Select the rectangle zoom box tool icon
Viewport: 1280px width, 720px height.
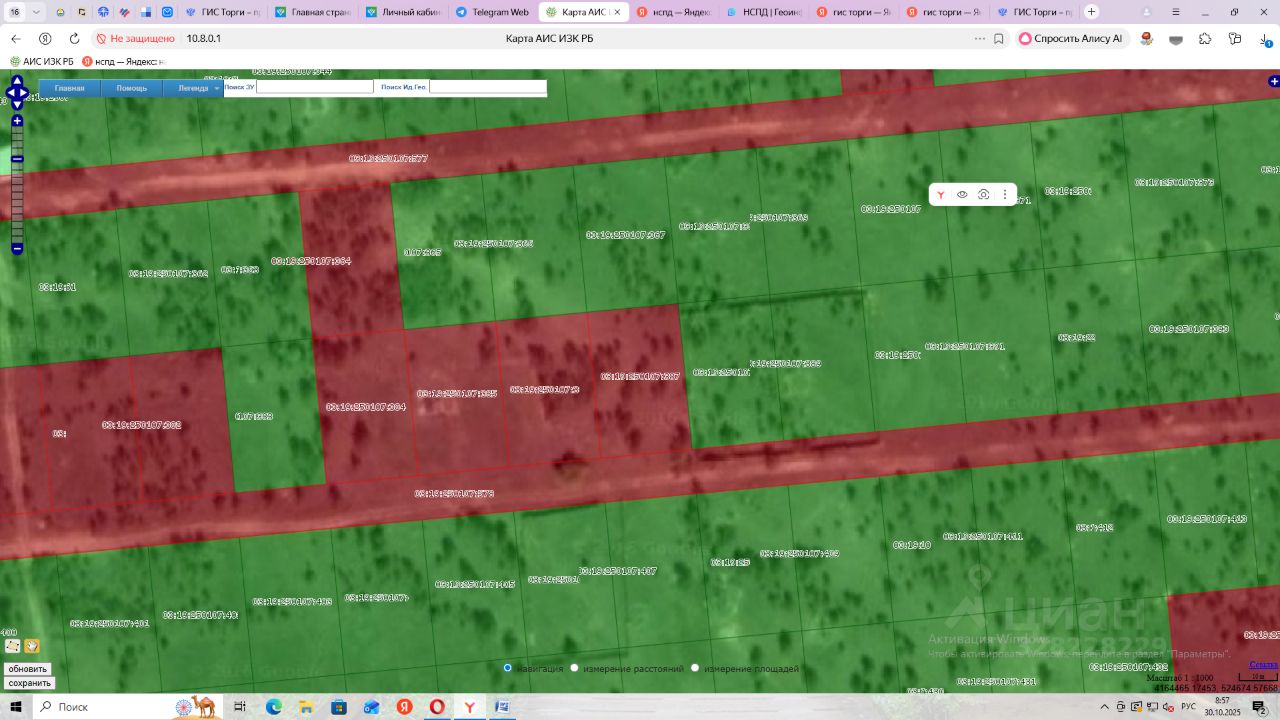(13, 646)
